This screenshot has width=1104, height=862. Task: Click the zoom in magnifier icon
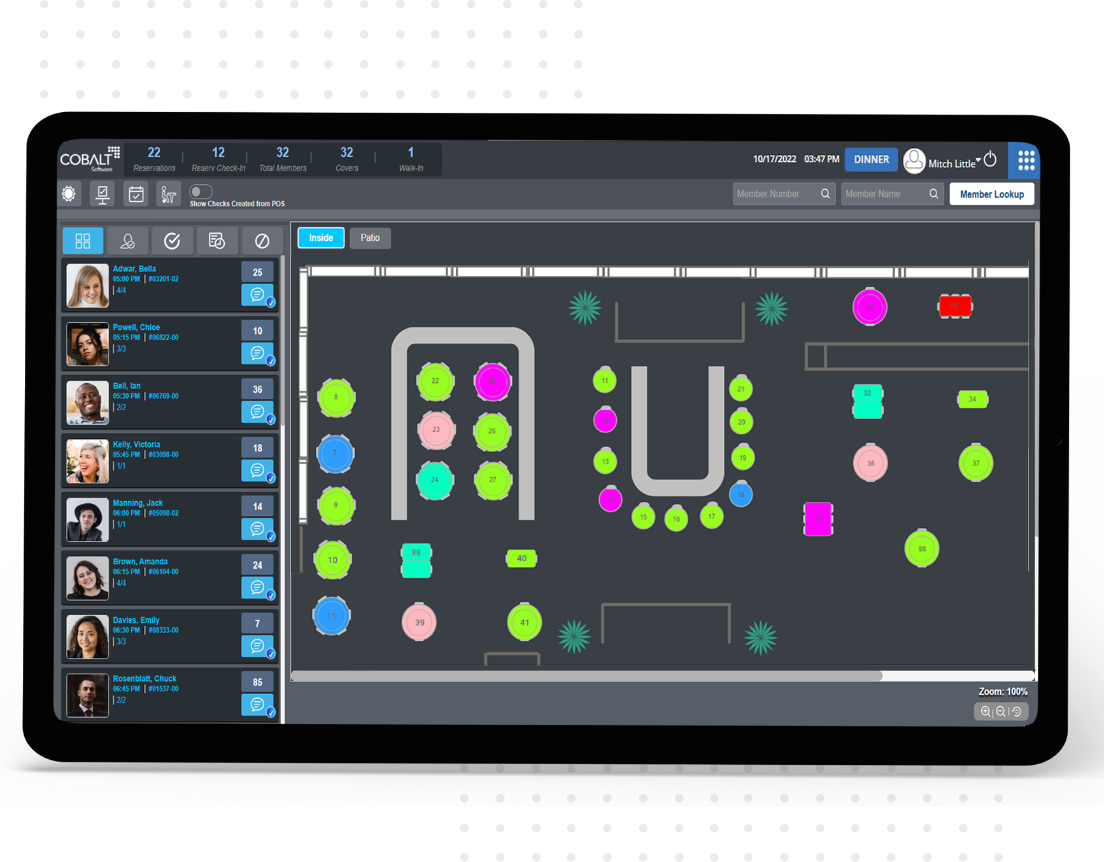[986, 711]
